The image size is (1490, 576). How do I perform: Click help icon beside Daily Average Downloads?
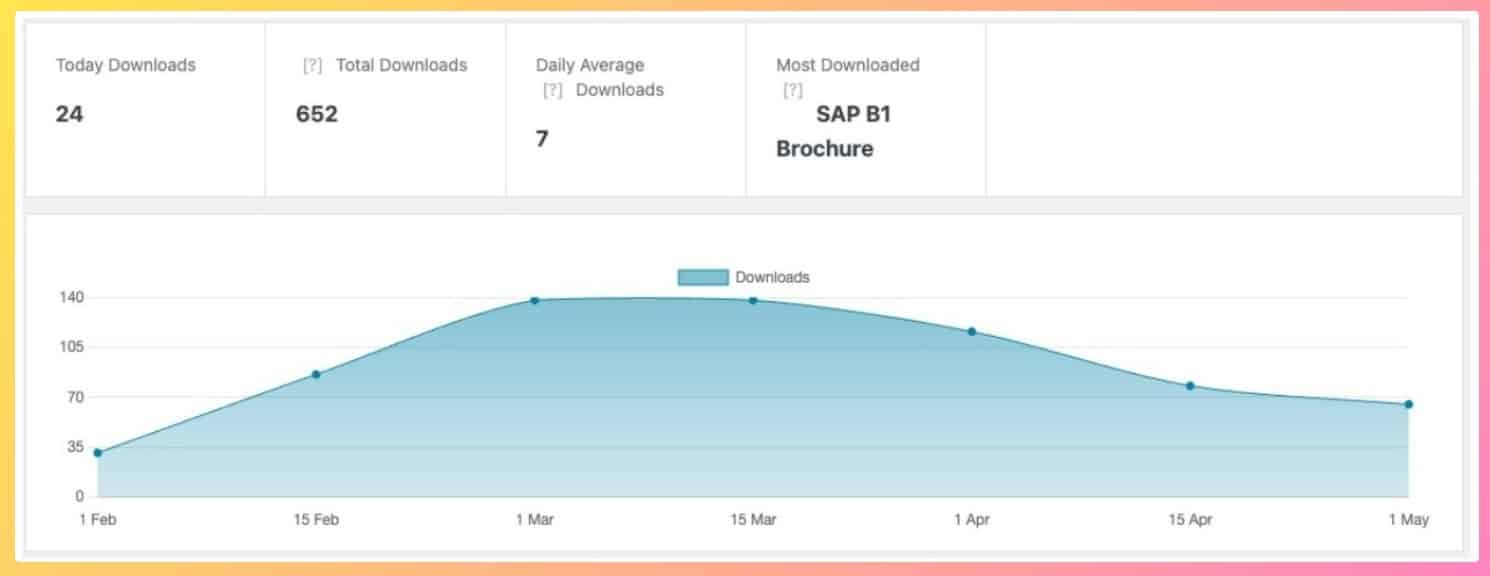tap(552, 91)
